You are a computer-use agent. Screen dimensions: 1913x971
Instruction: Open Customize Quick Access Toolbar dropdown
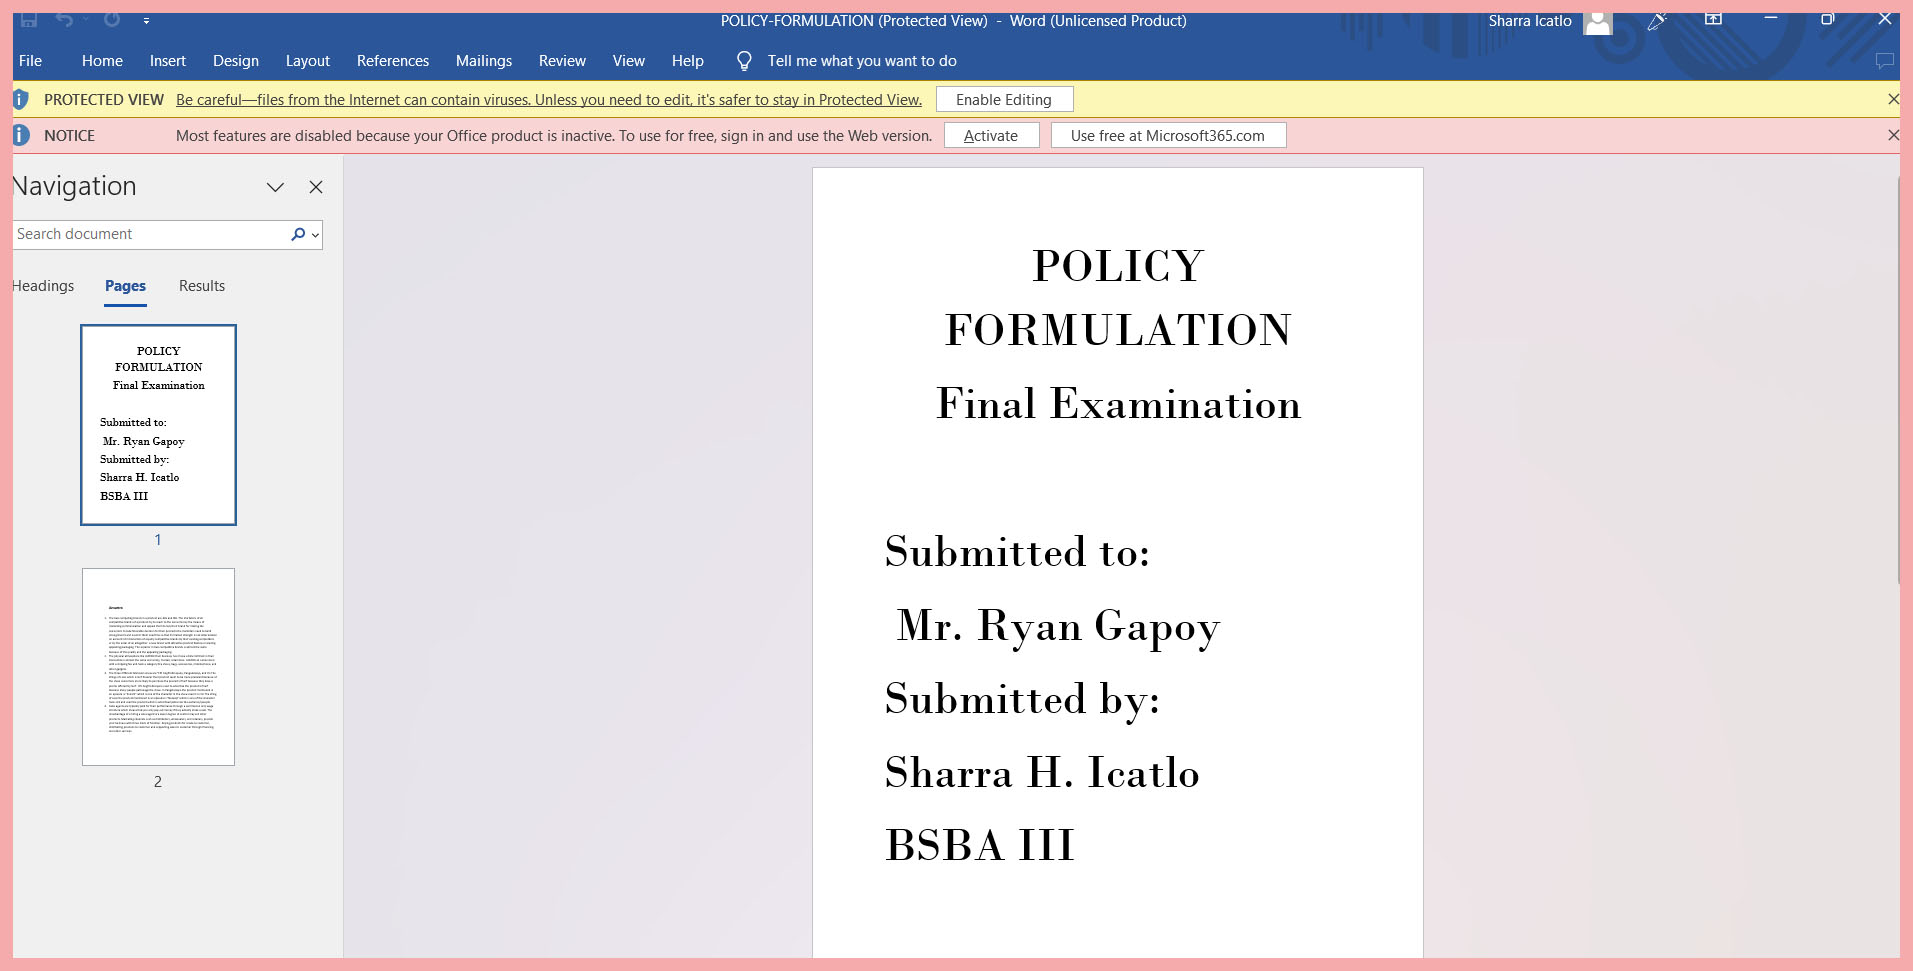coord(146,21)
